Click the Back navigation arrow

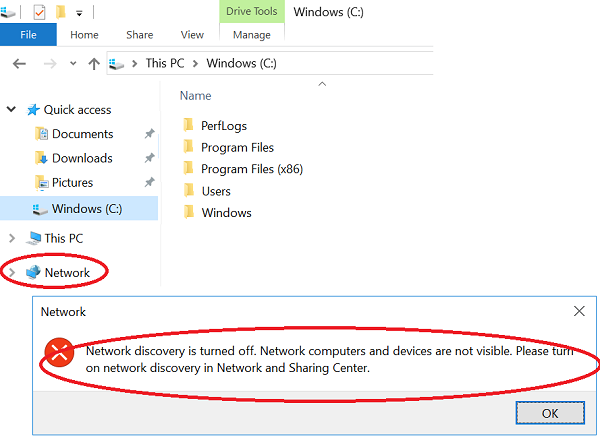(18, 63)
